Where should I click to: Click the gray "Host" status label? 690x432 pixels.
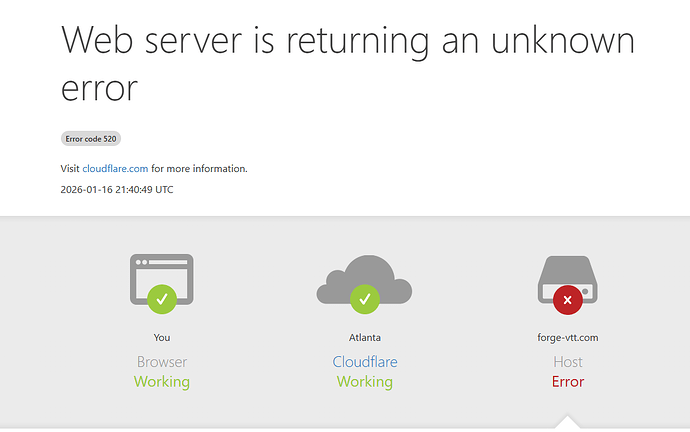point(568,362)
